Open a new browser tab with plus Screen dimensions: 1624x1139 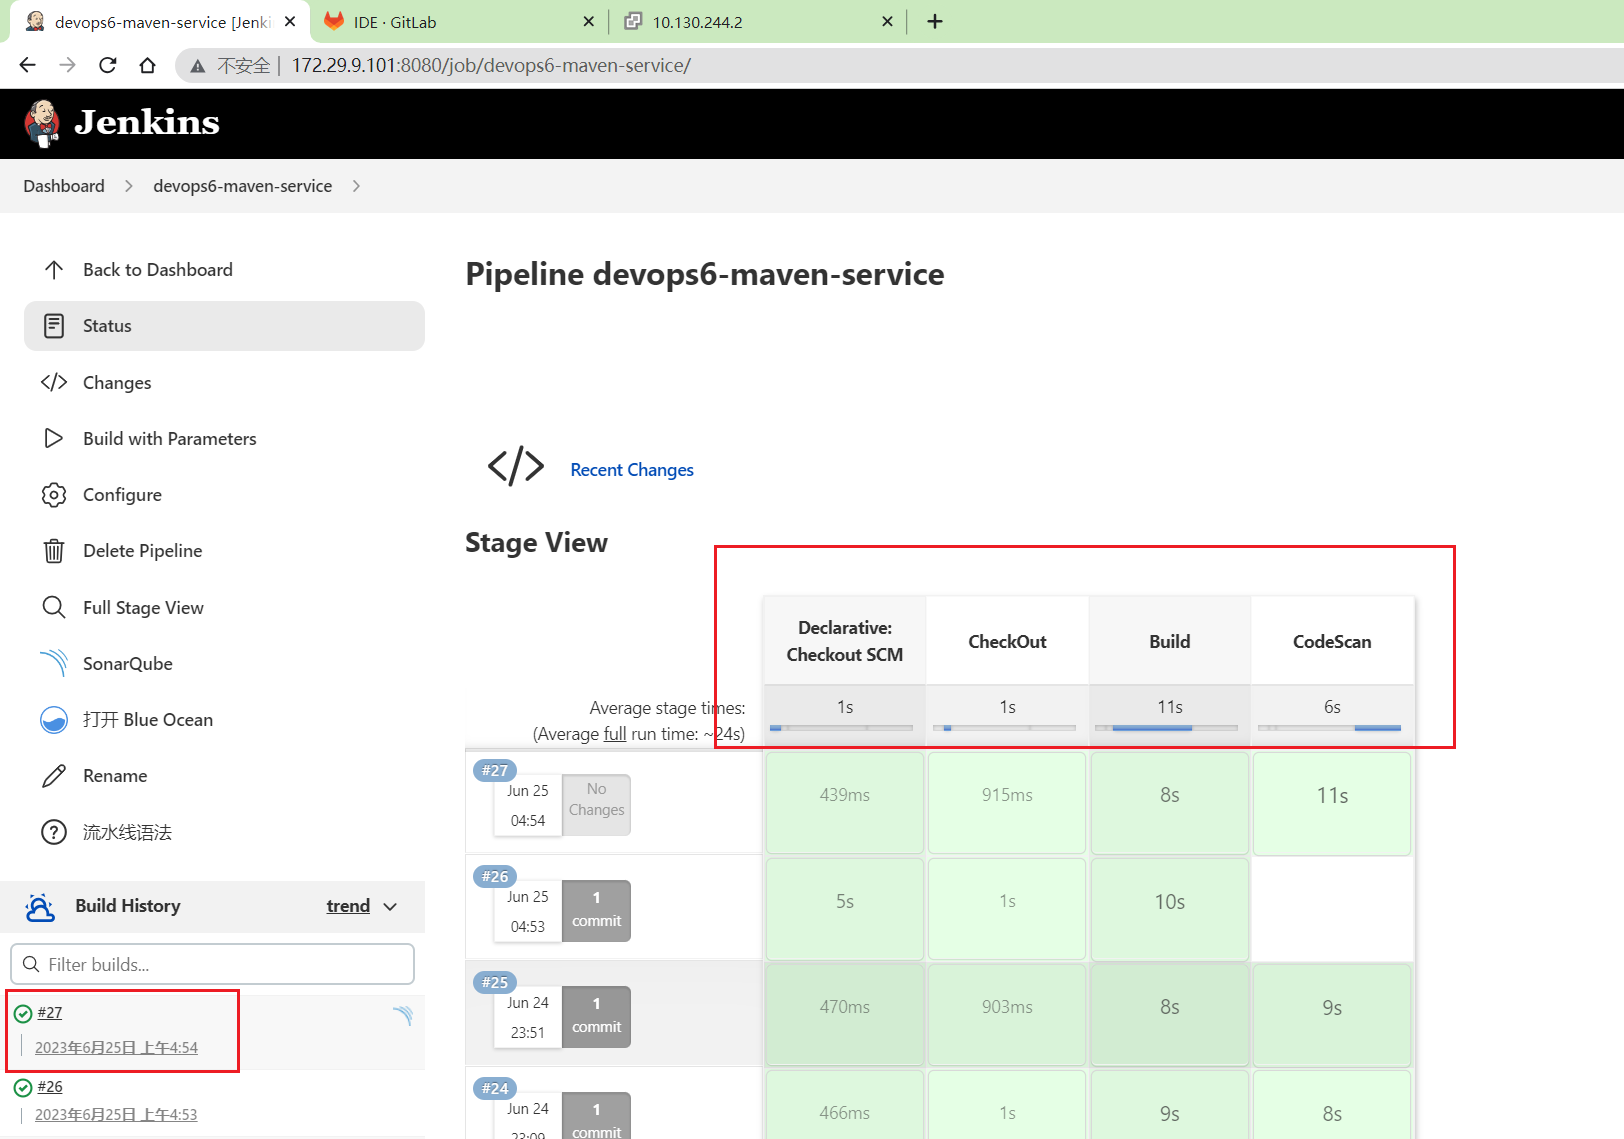[x=935, y=21]
